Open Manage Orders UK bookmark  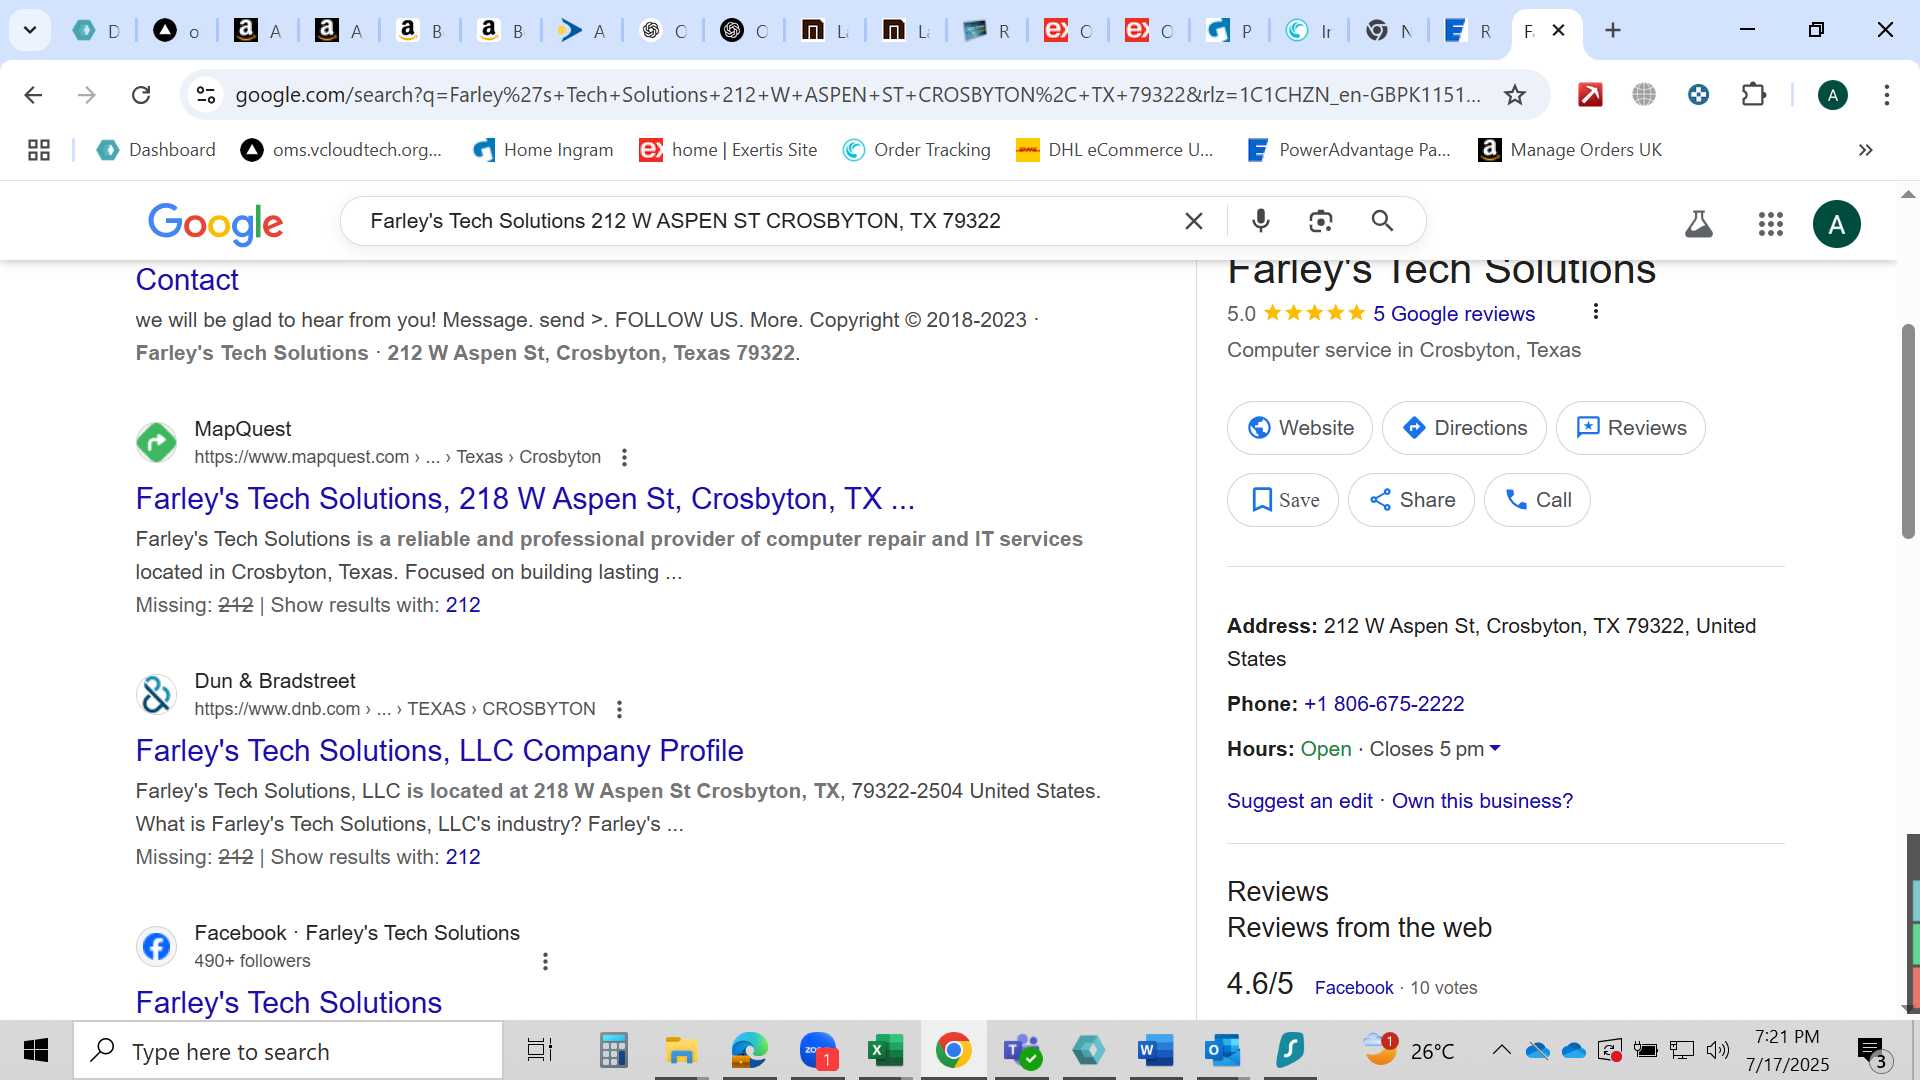[1570, 150]
